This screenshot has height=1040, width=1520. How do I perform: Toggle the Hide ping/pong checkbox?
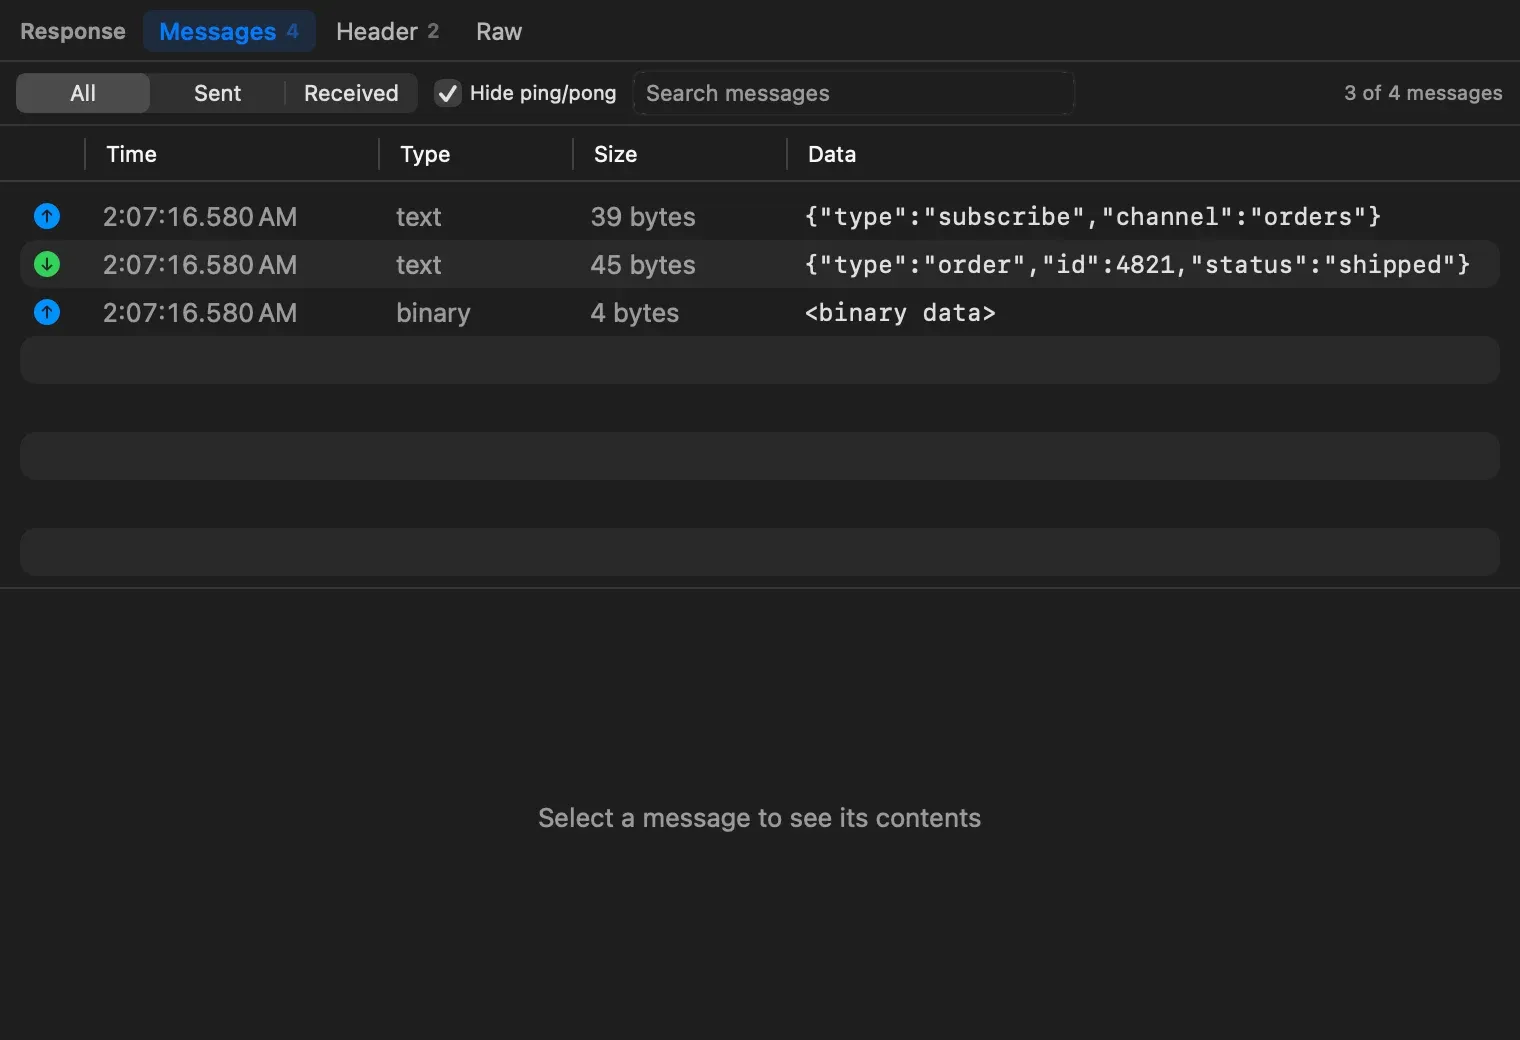pyautogui.click(x=448, y=93)
